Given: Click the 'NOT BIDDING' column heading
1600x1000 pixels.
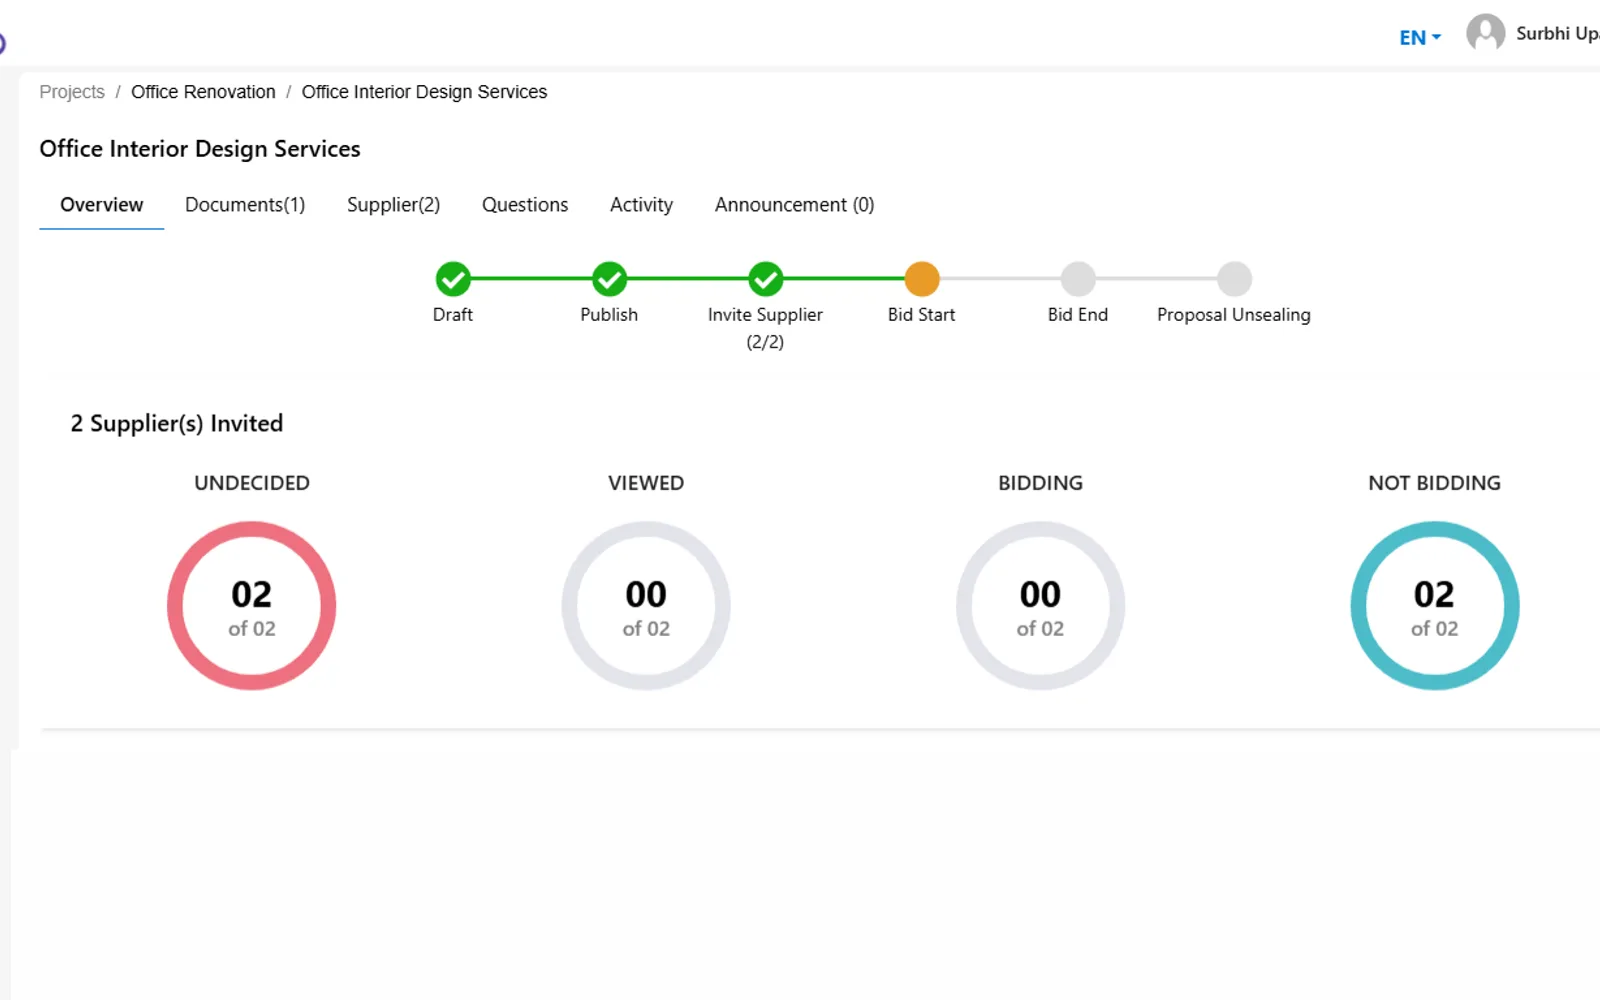Looking at the screenshot, I should click(1435, 483).
